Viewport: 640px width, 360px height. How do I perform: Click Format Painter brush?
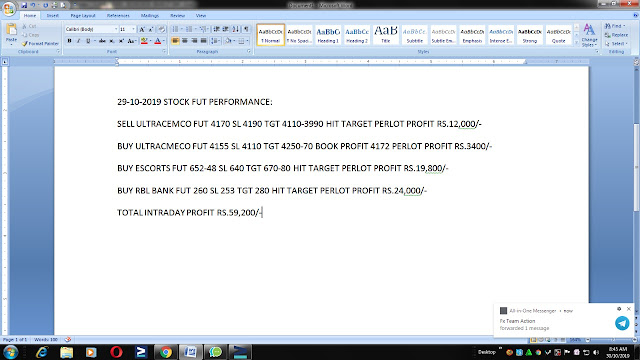point(40,43)
